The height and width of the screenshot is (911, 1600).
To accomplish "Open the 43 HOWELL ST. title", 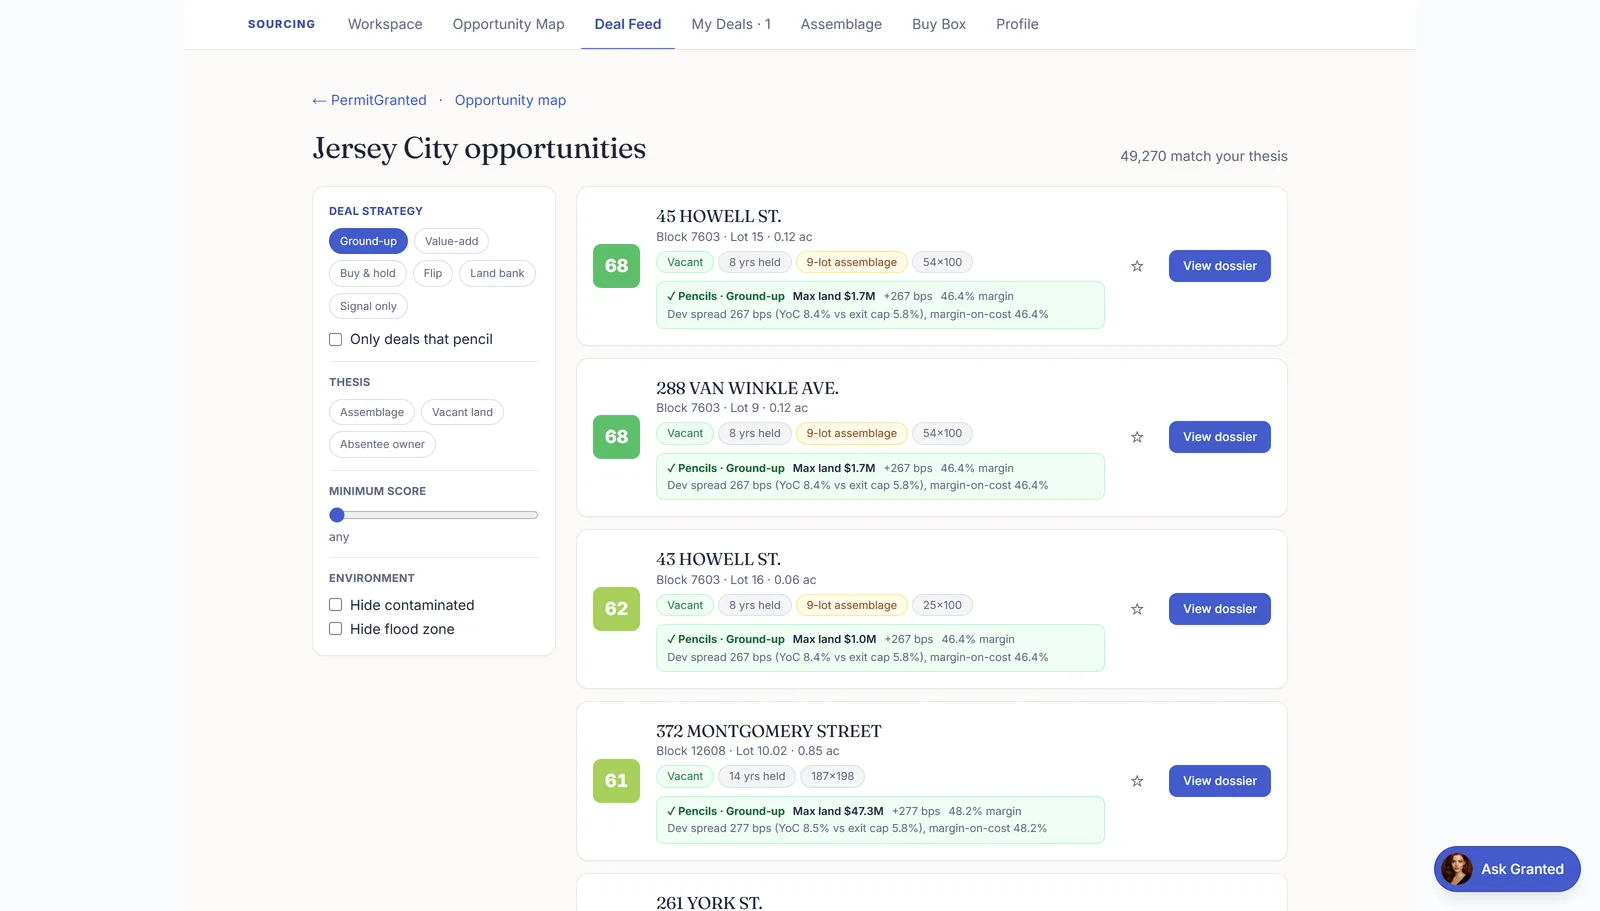I will pyautogui.click(x=718, y=559).
